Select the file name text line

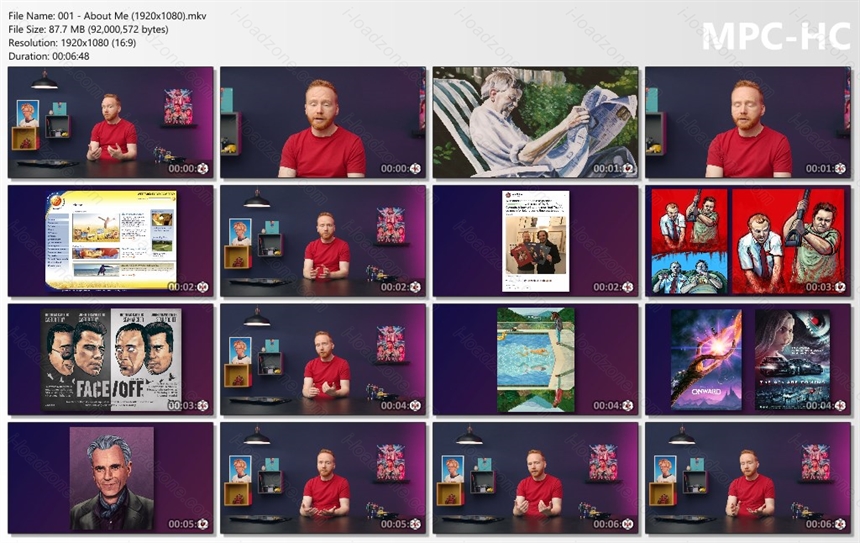click(x=107, y=16)
